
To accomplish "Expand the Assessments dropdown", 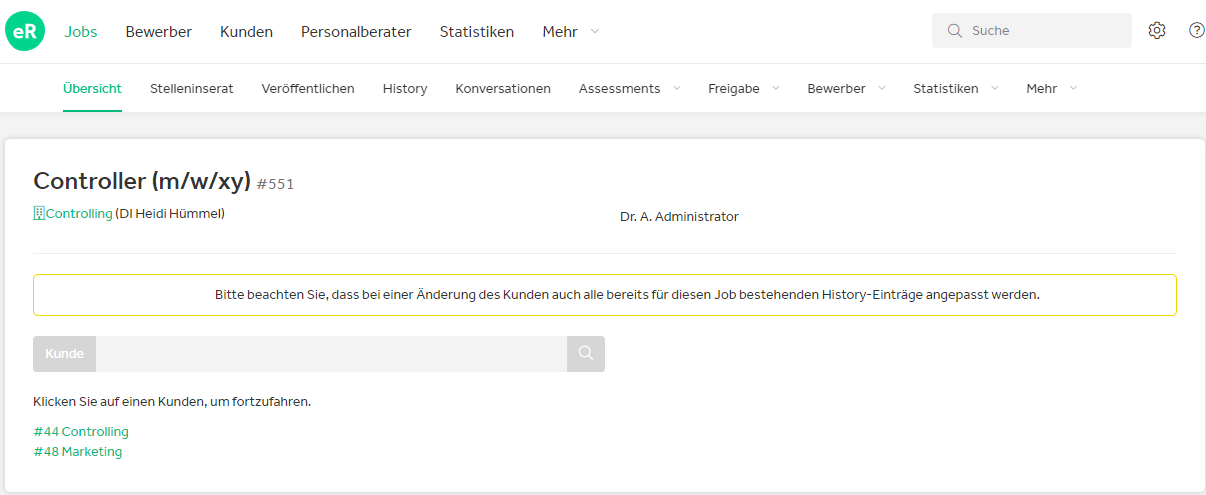I will click(629, 88).
